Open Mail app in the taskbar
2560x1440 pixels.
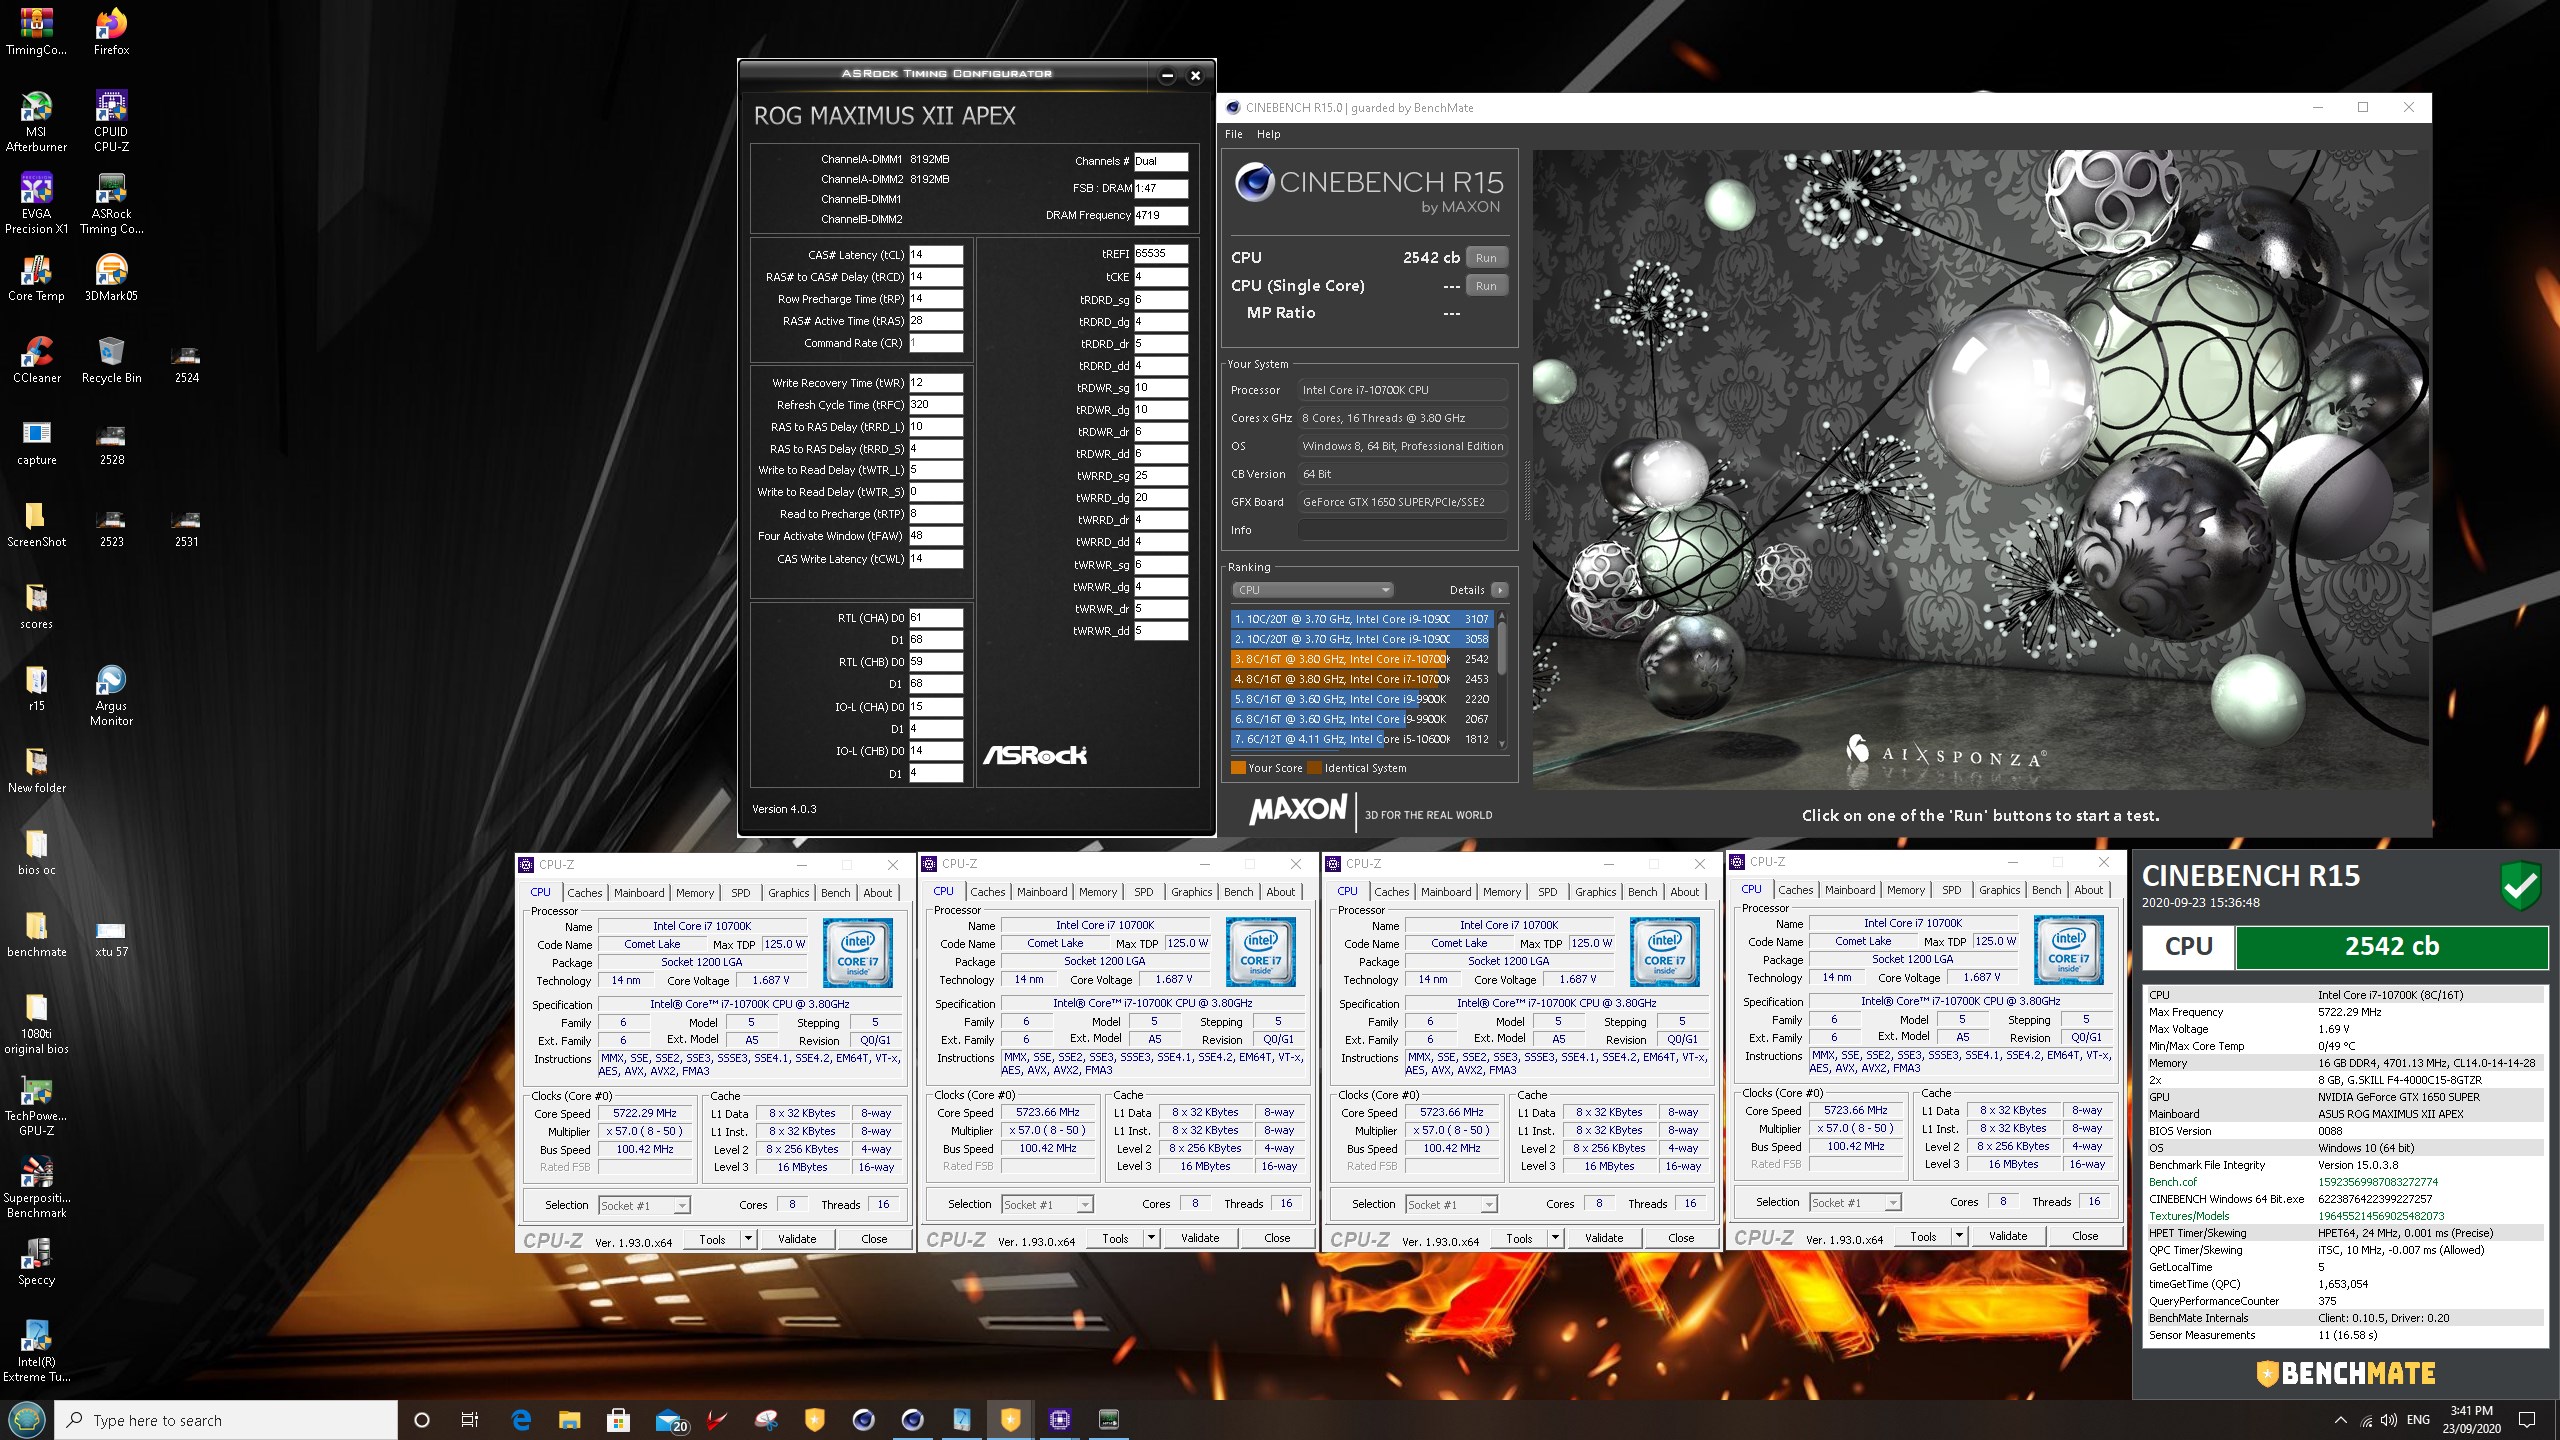tap(669, 1419)
